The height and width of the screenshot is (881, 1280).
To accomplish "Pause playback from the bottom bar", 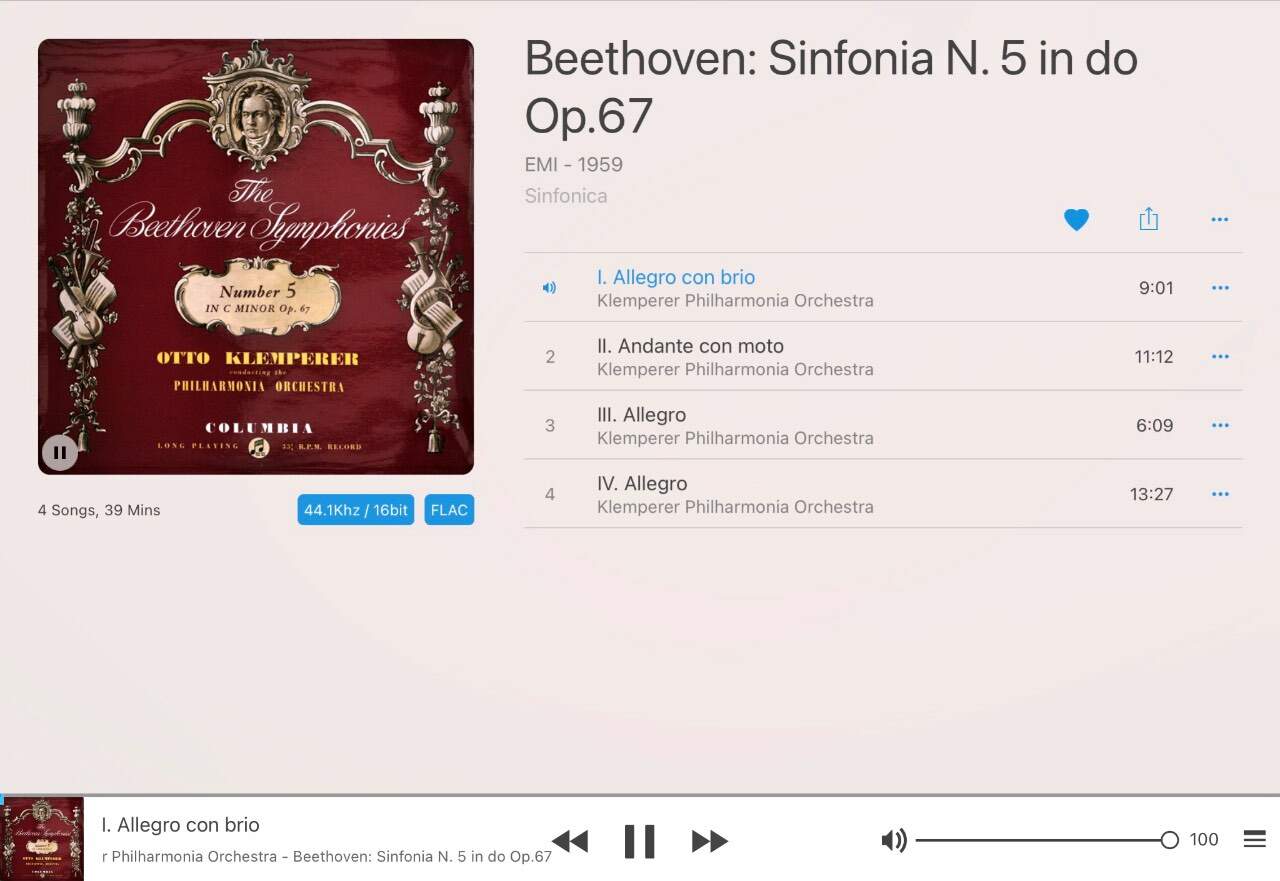I will coord(639,841).
